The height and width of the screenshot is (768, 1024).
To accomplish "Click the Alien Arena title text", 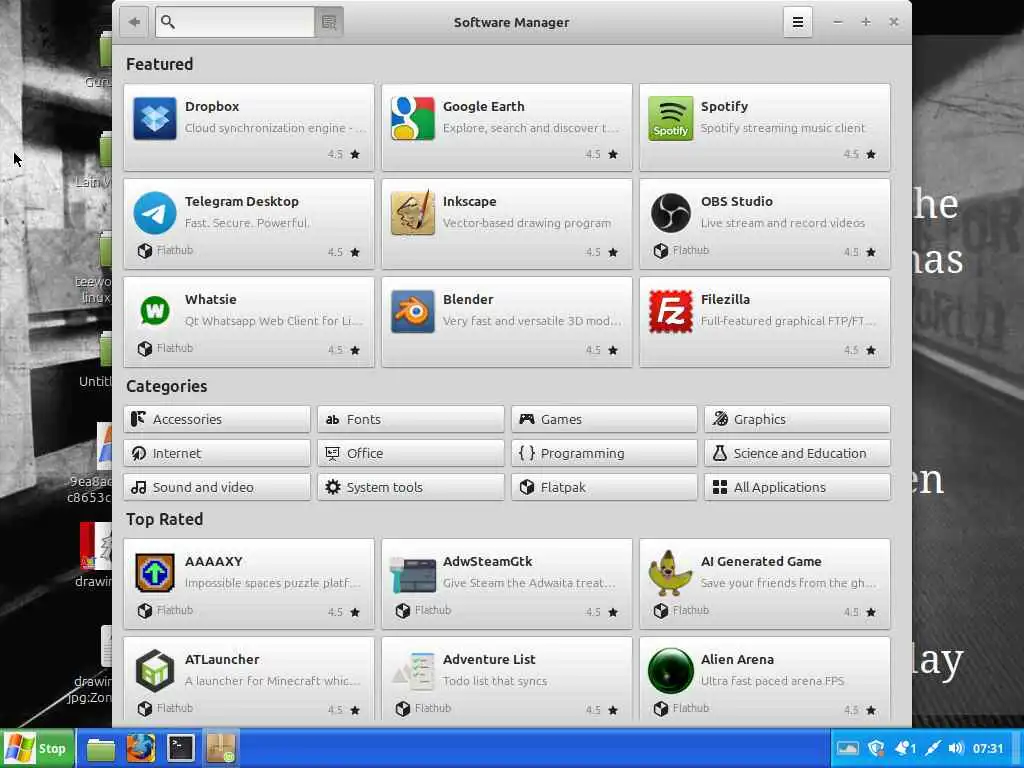I will 737,660.
